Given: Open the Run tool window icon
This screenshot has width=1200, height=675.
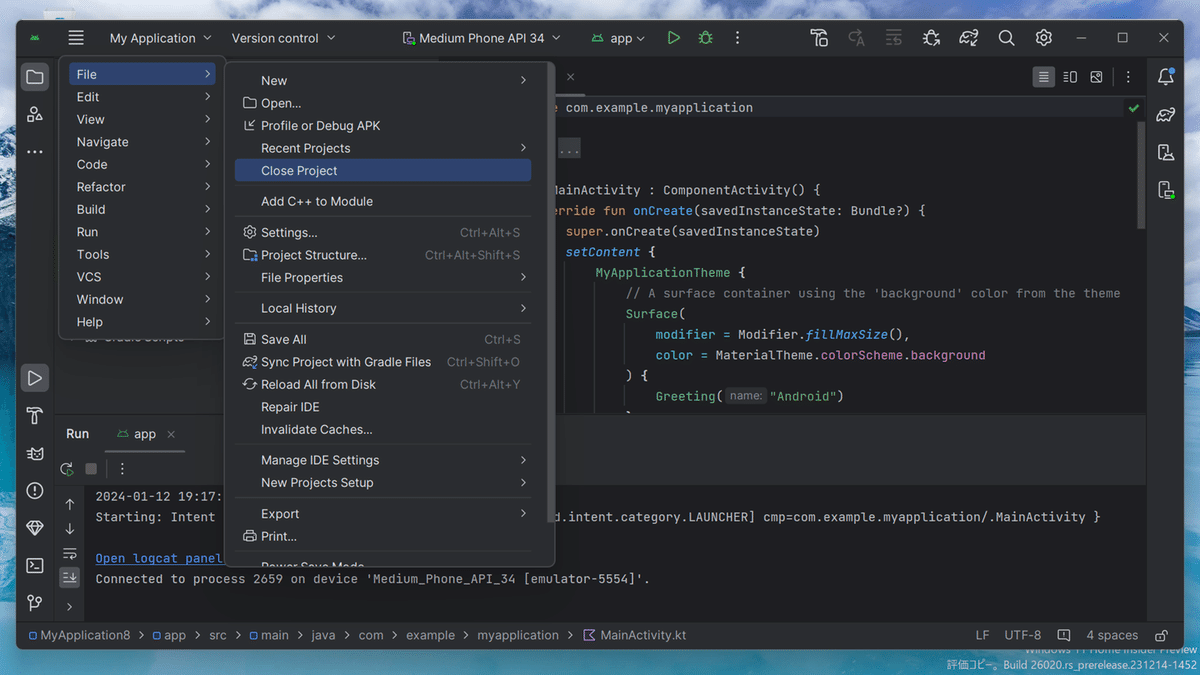Looking at the screenshot, I should coord(35,378).
